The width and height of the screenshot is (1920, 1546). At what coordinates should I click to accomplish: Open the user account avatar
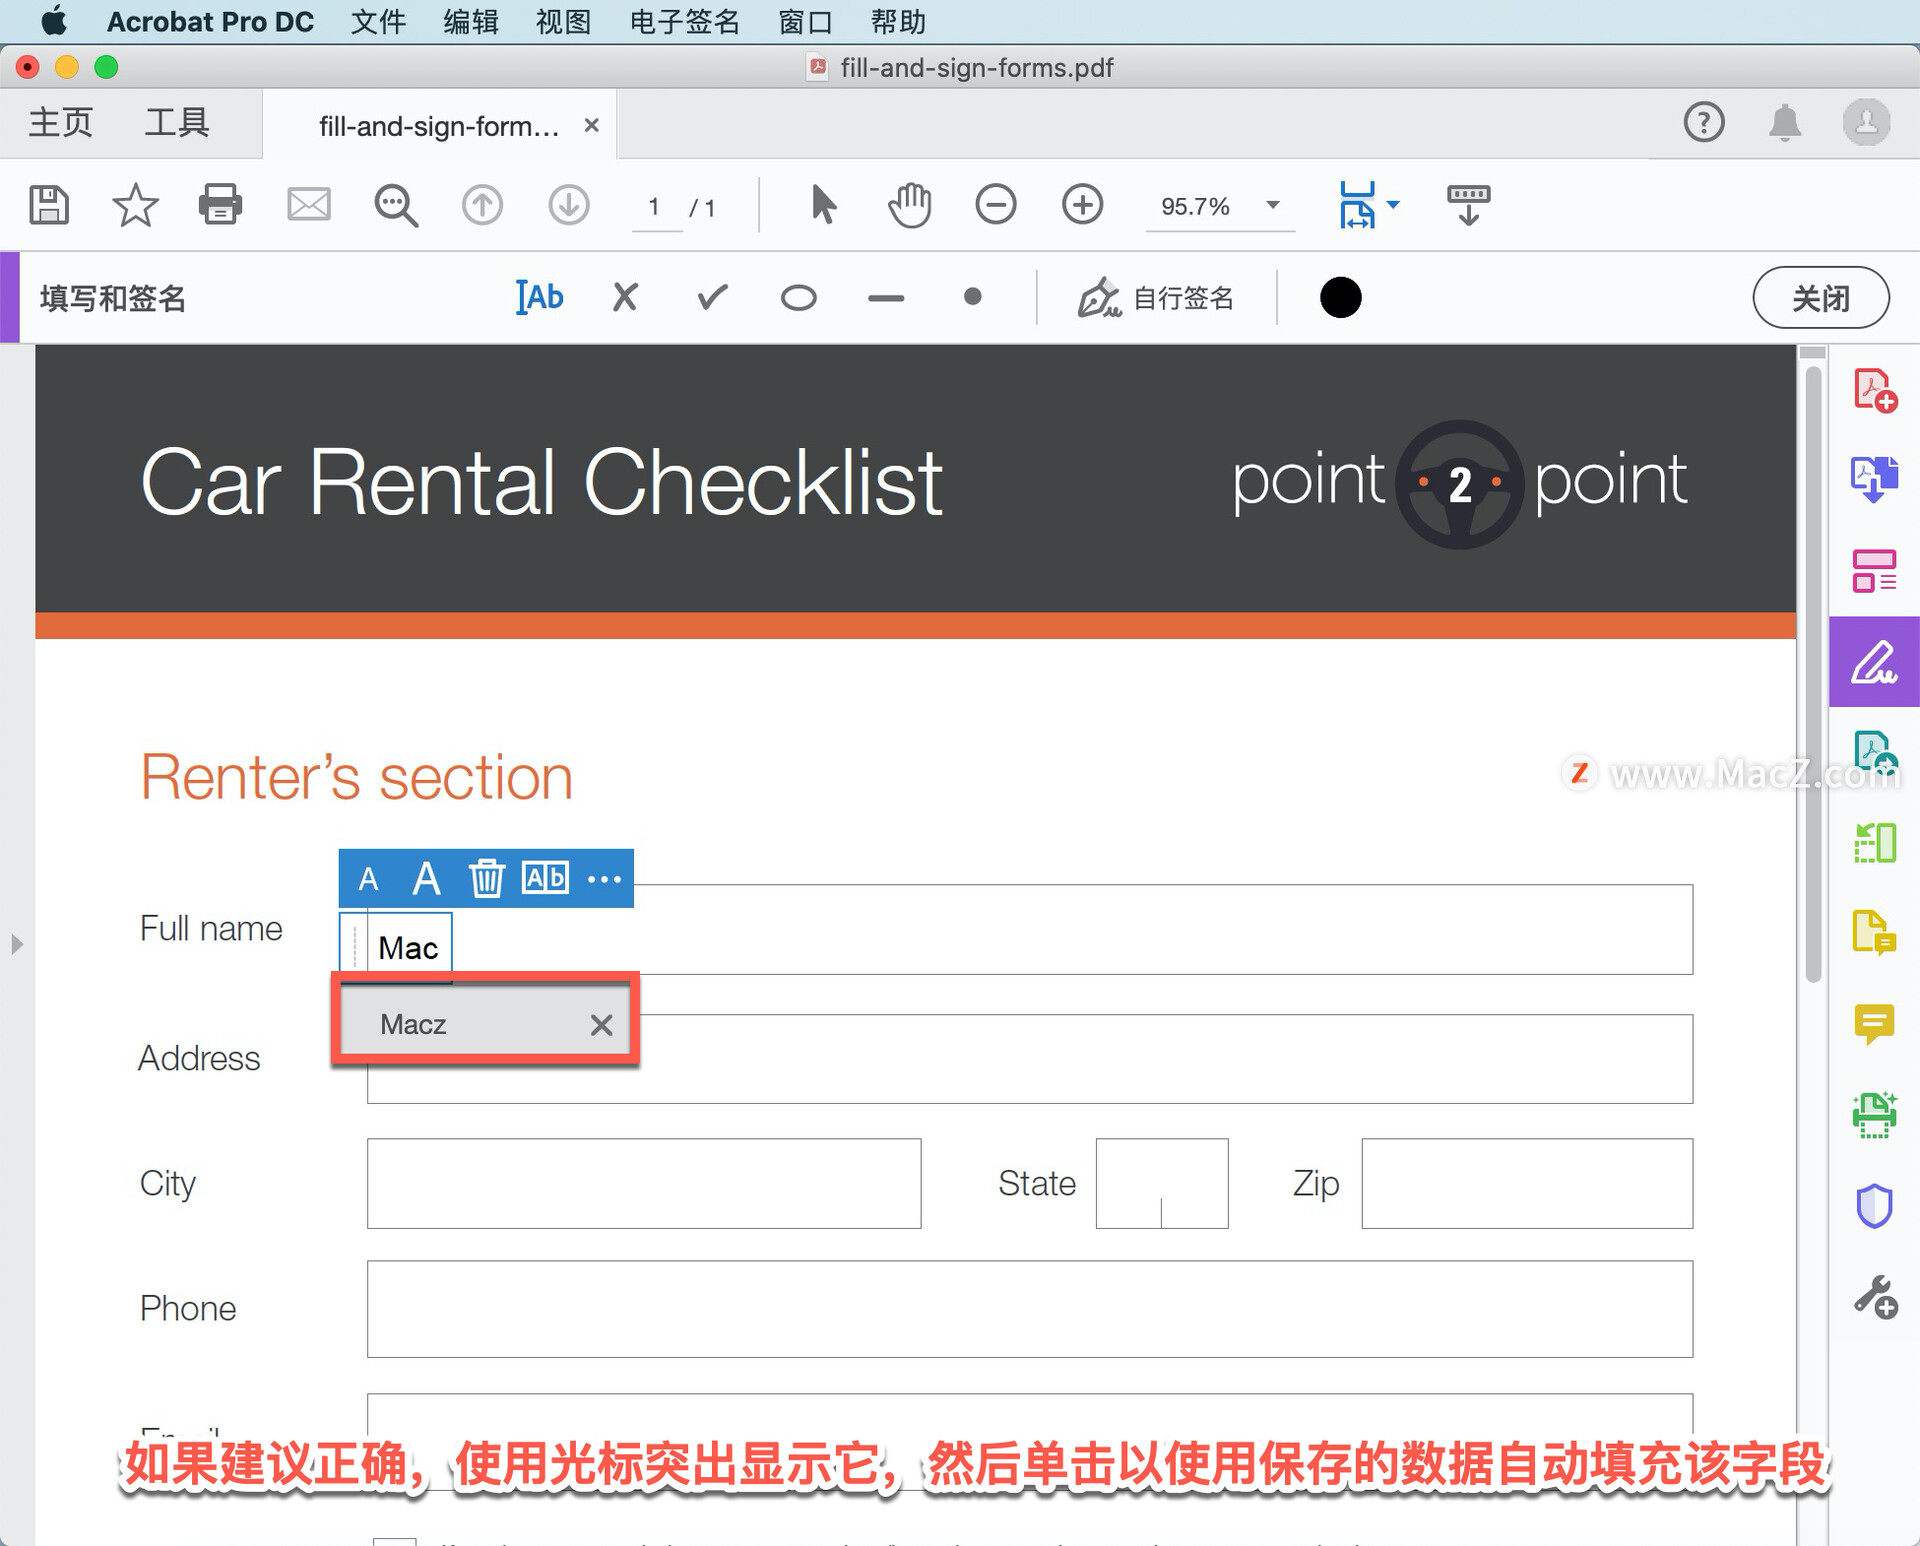click(1866, 123)
